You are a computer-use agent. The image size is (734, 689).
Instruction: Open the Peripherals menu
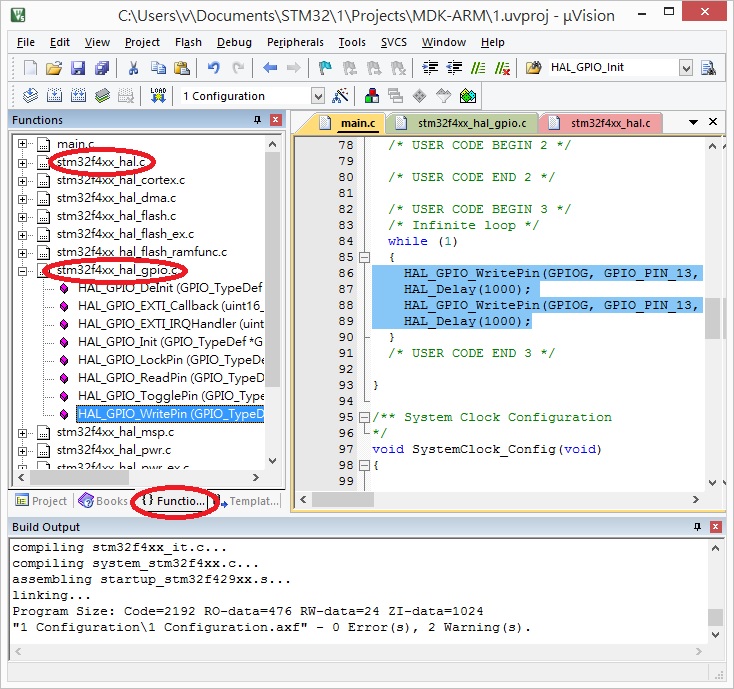tap(295, 42)
